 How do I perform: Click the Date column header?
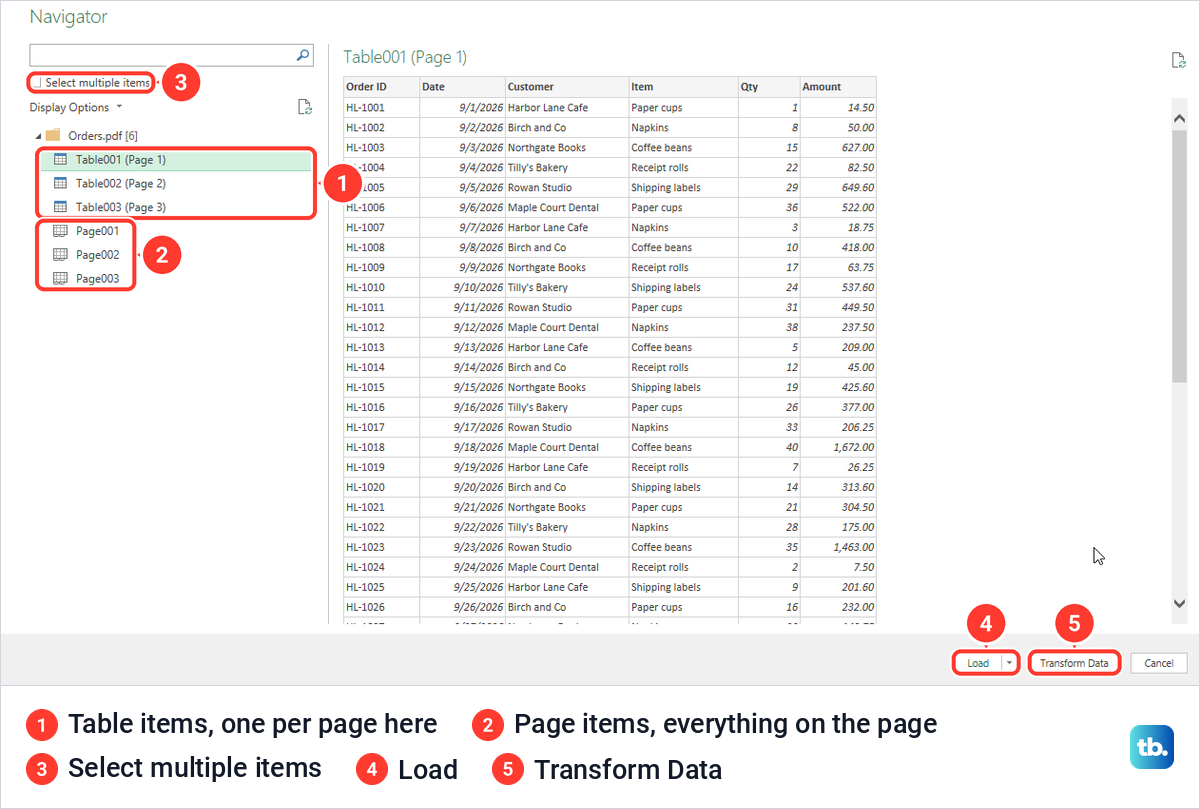click(462, 87)
